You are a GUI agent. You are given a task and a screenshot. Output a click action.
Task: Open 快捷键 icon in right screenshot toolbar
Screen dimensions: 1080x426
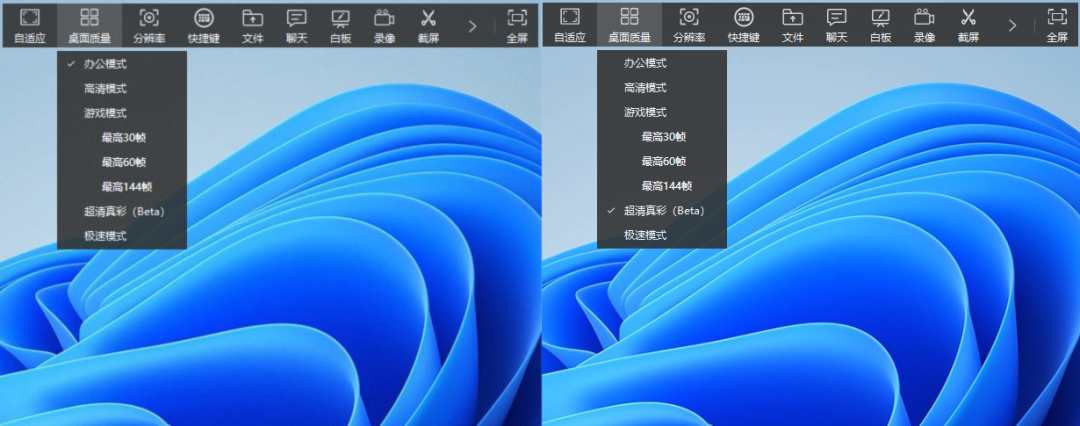(743, 17)
